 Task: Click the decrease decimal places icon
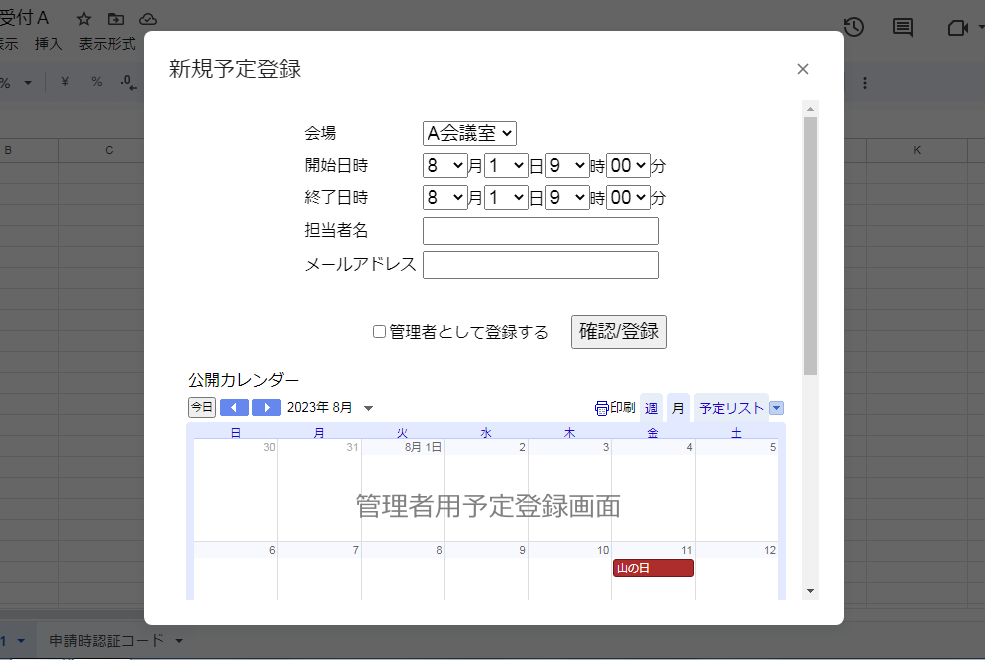click(x=128, y=82)
